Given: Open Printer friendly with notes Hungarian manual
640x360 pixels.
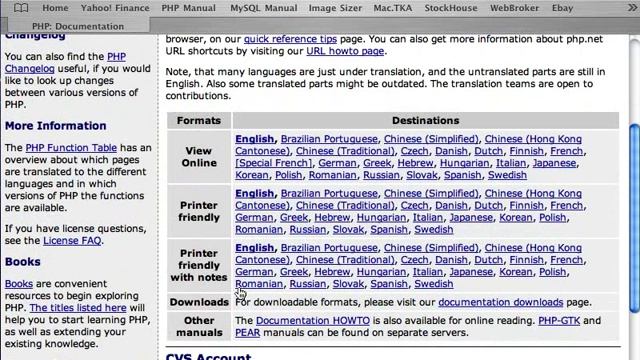Looking at the screenshot, I should point(381,272).
